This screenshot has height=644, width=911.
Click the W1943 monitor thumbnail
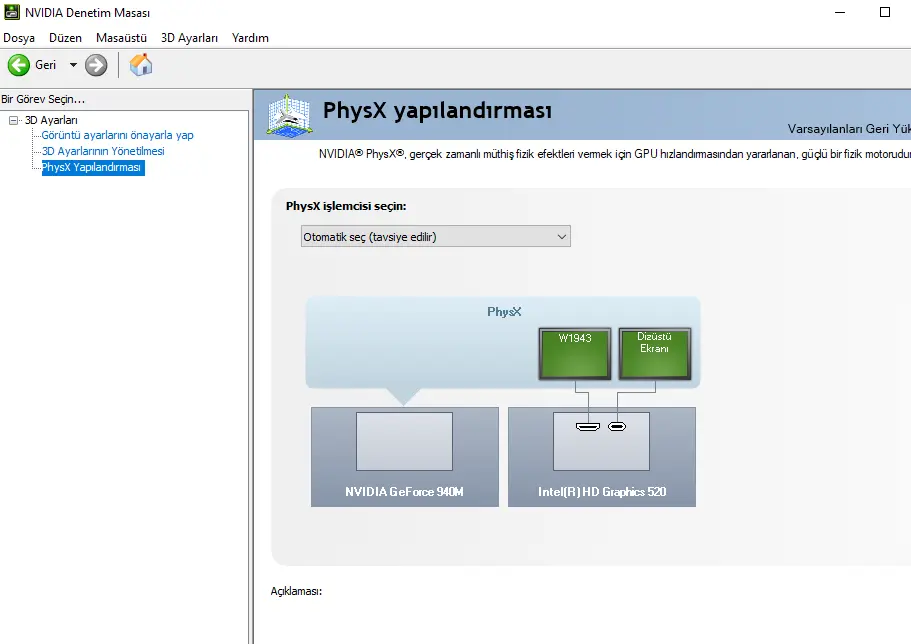tap(575, 354)
